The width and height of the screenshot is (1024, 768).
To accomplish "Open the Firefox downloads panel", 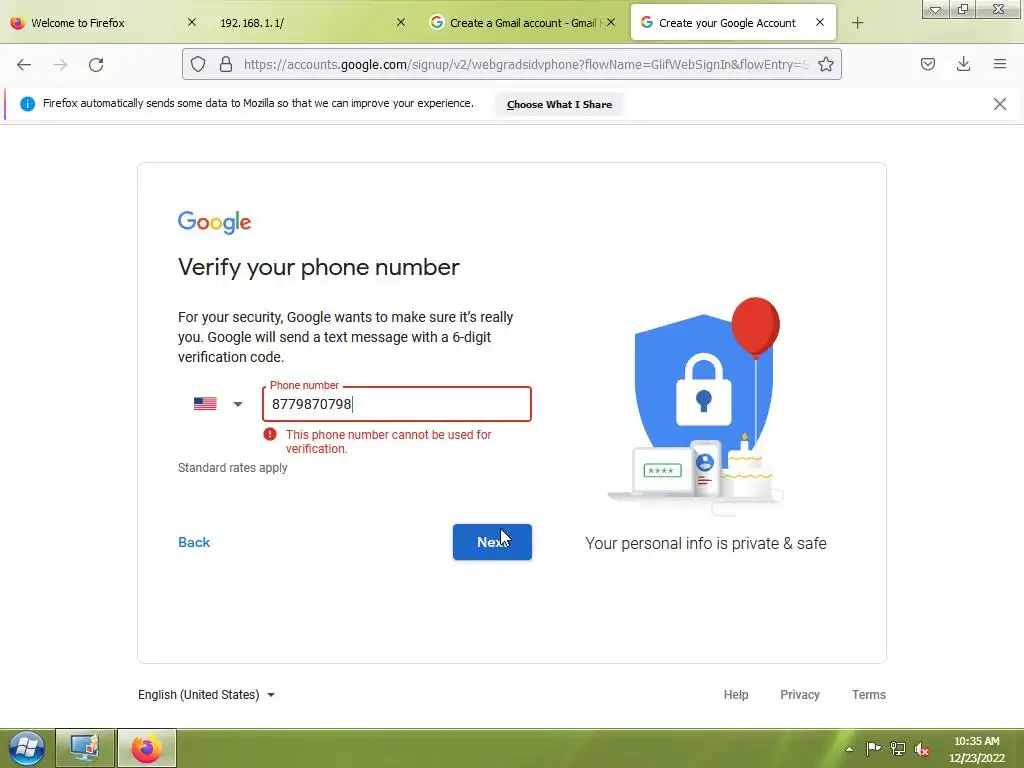I will [963, 64].
